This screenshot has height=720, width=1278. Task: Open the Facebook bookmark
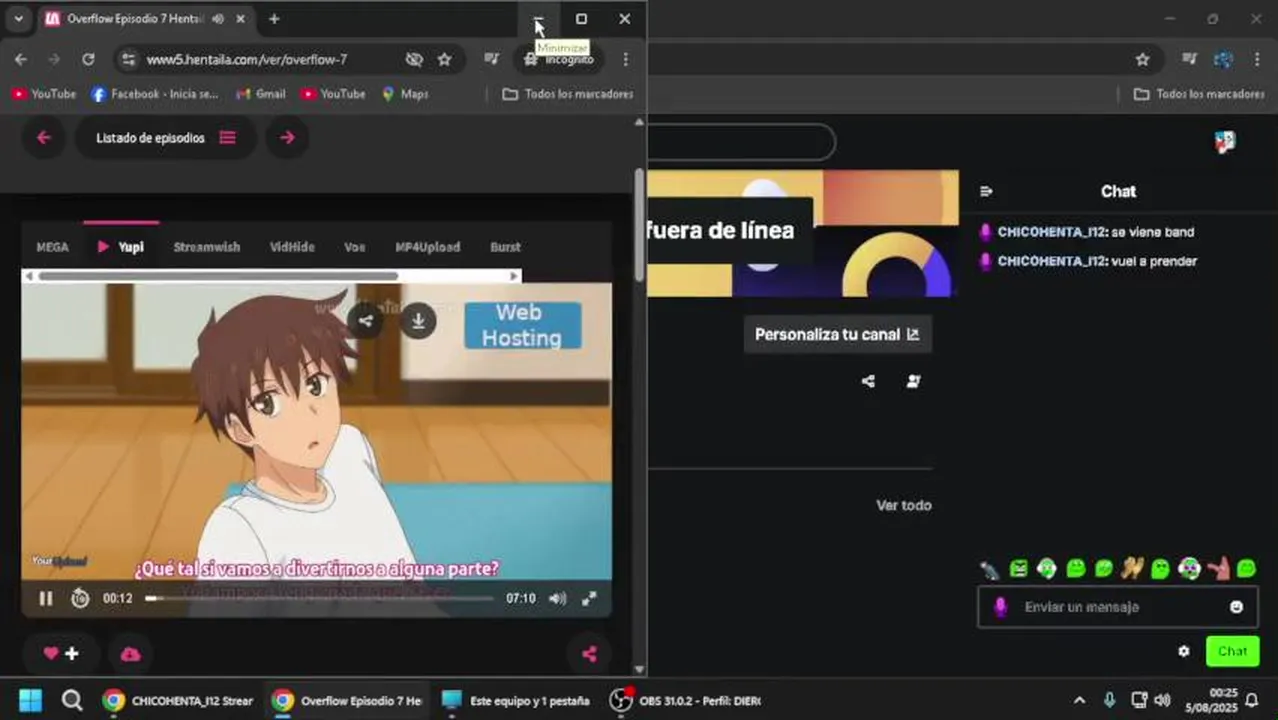pos(155,94)
